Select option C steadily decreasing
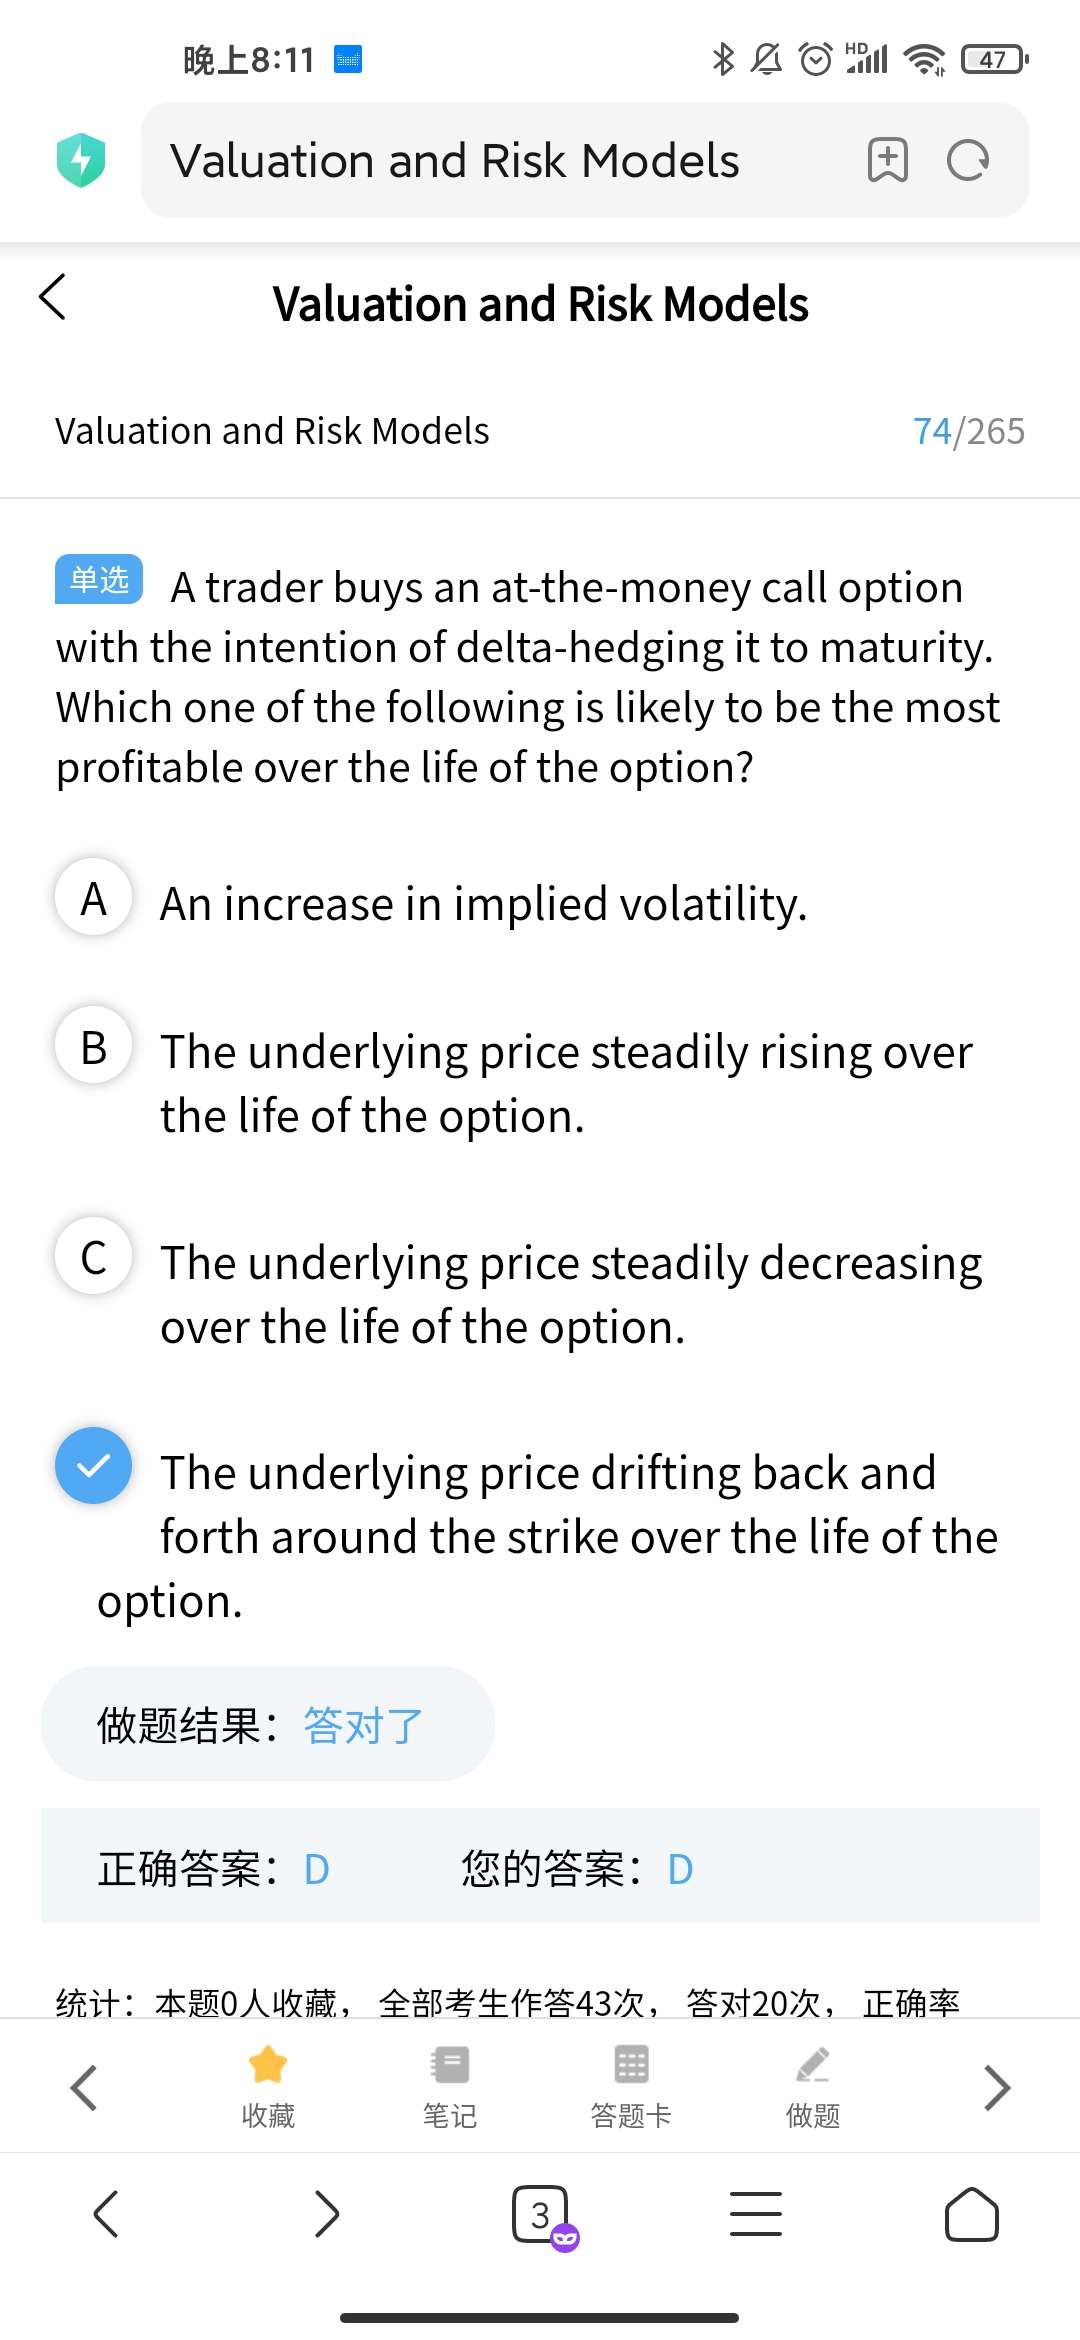This screenshot has width=1080, height=2340. tap(94, 1256)
